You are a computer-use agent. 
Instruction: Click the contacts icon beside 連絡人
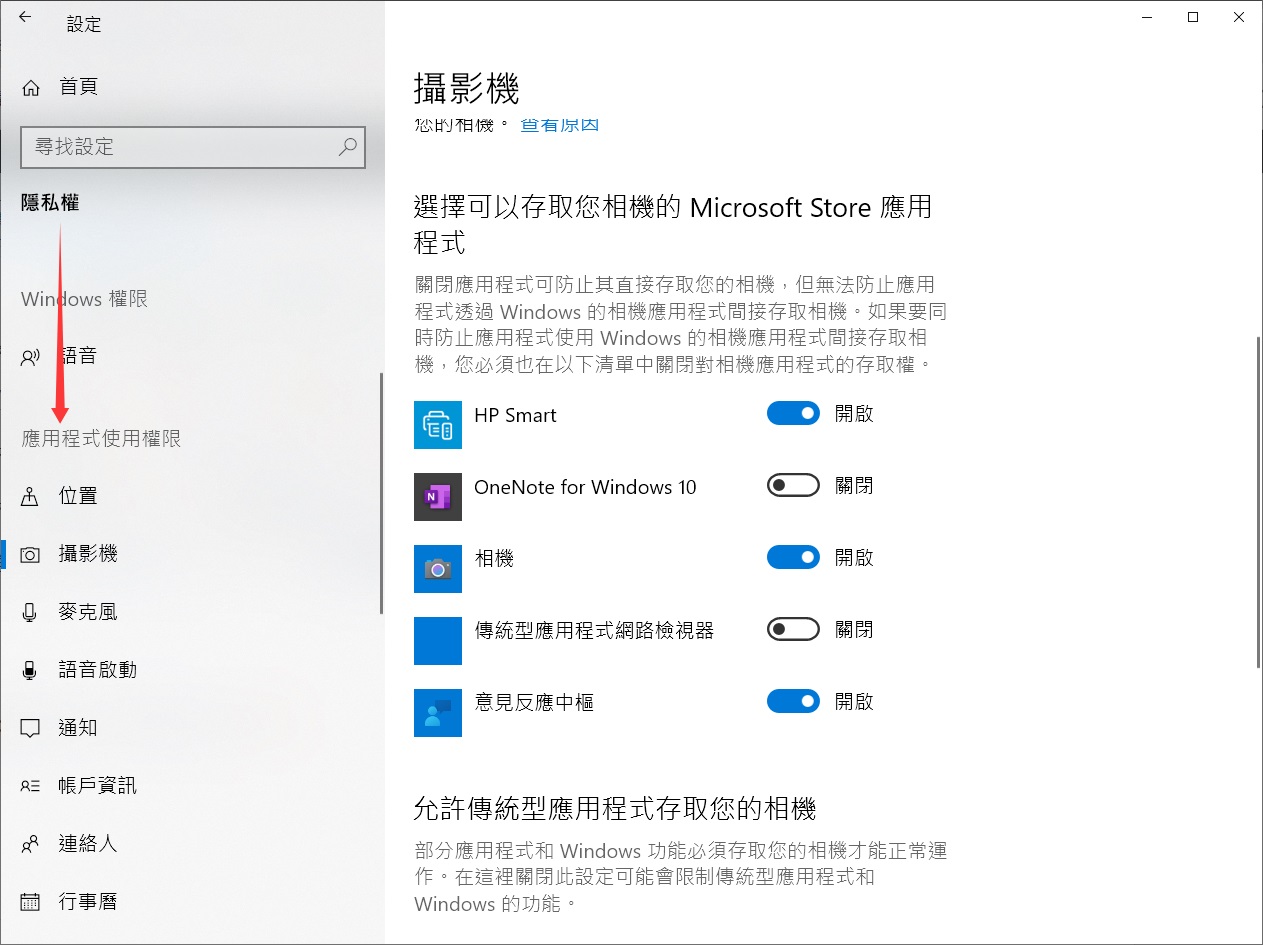(30, 844)
